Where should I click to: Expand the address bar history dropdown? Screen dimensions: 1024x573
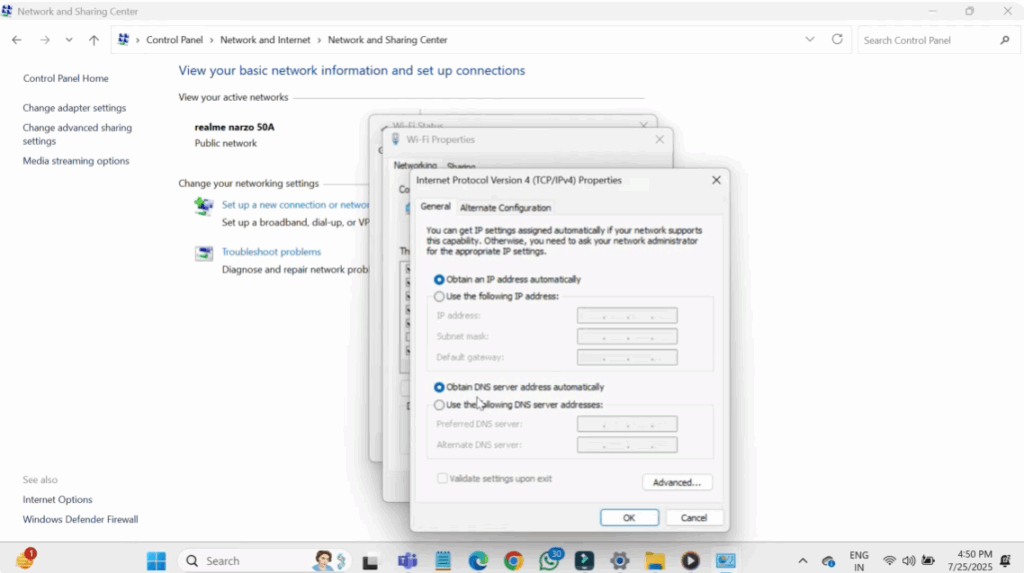[810, 39]
